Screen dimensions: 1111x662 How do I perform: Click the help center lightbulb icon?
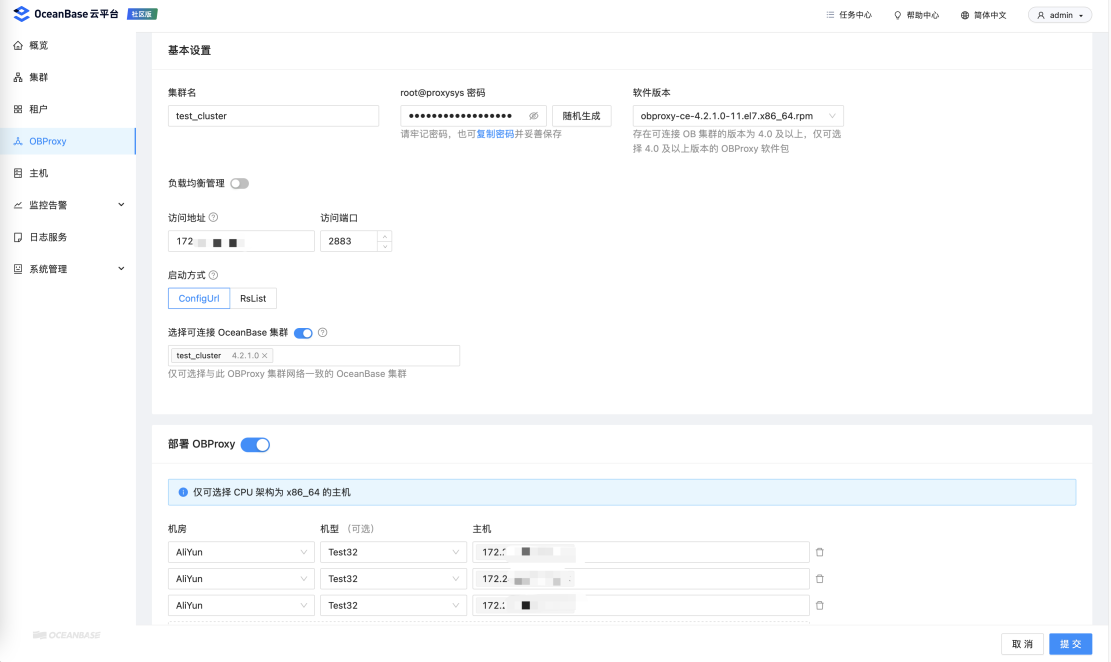898,15
